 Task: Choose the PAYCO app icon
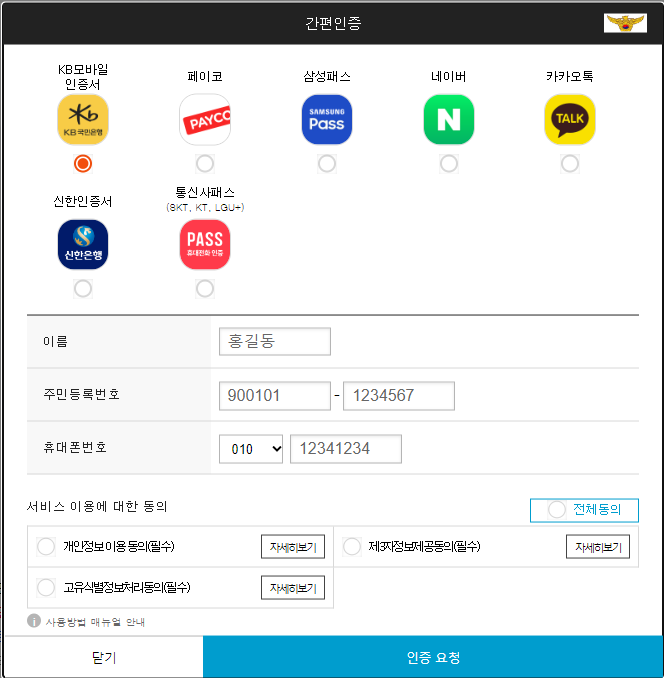click(205, 120)
